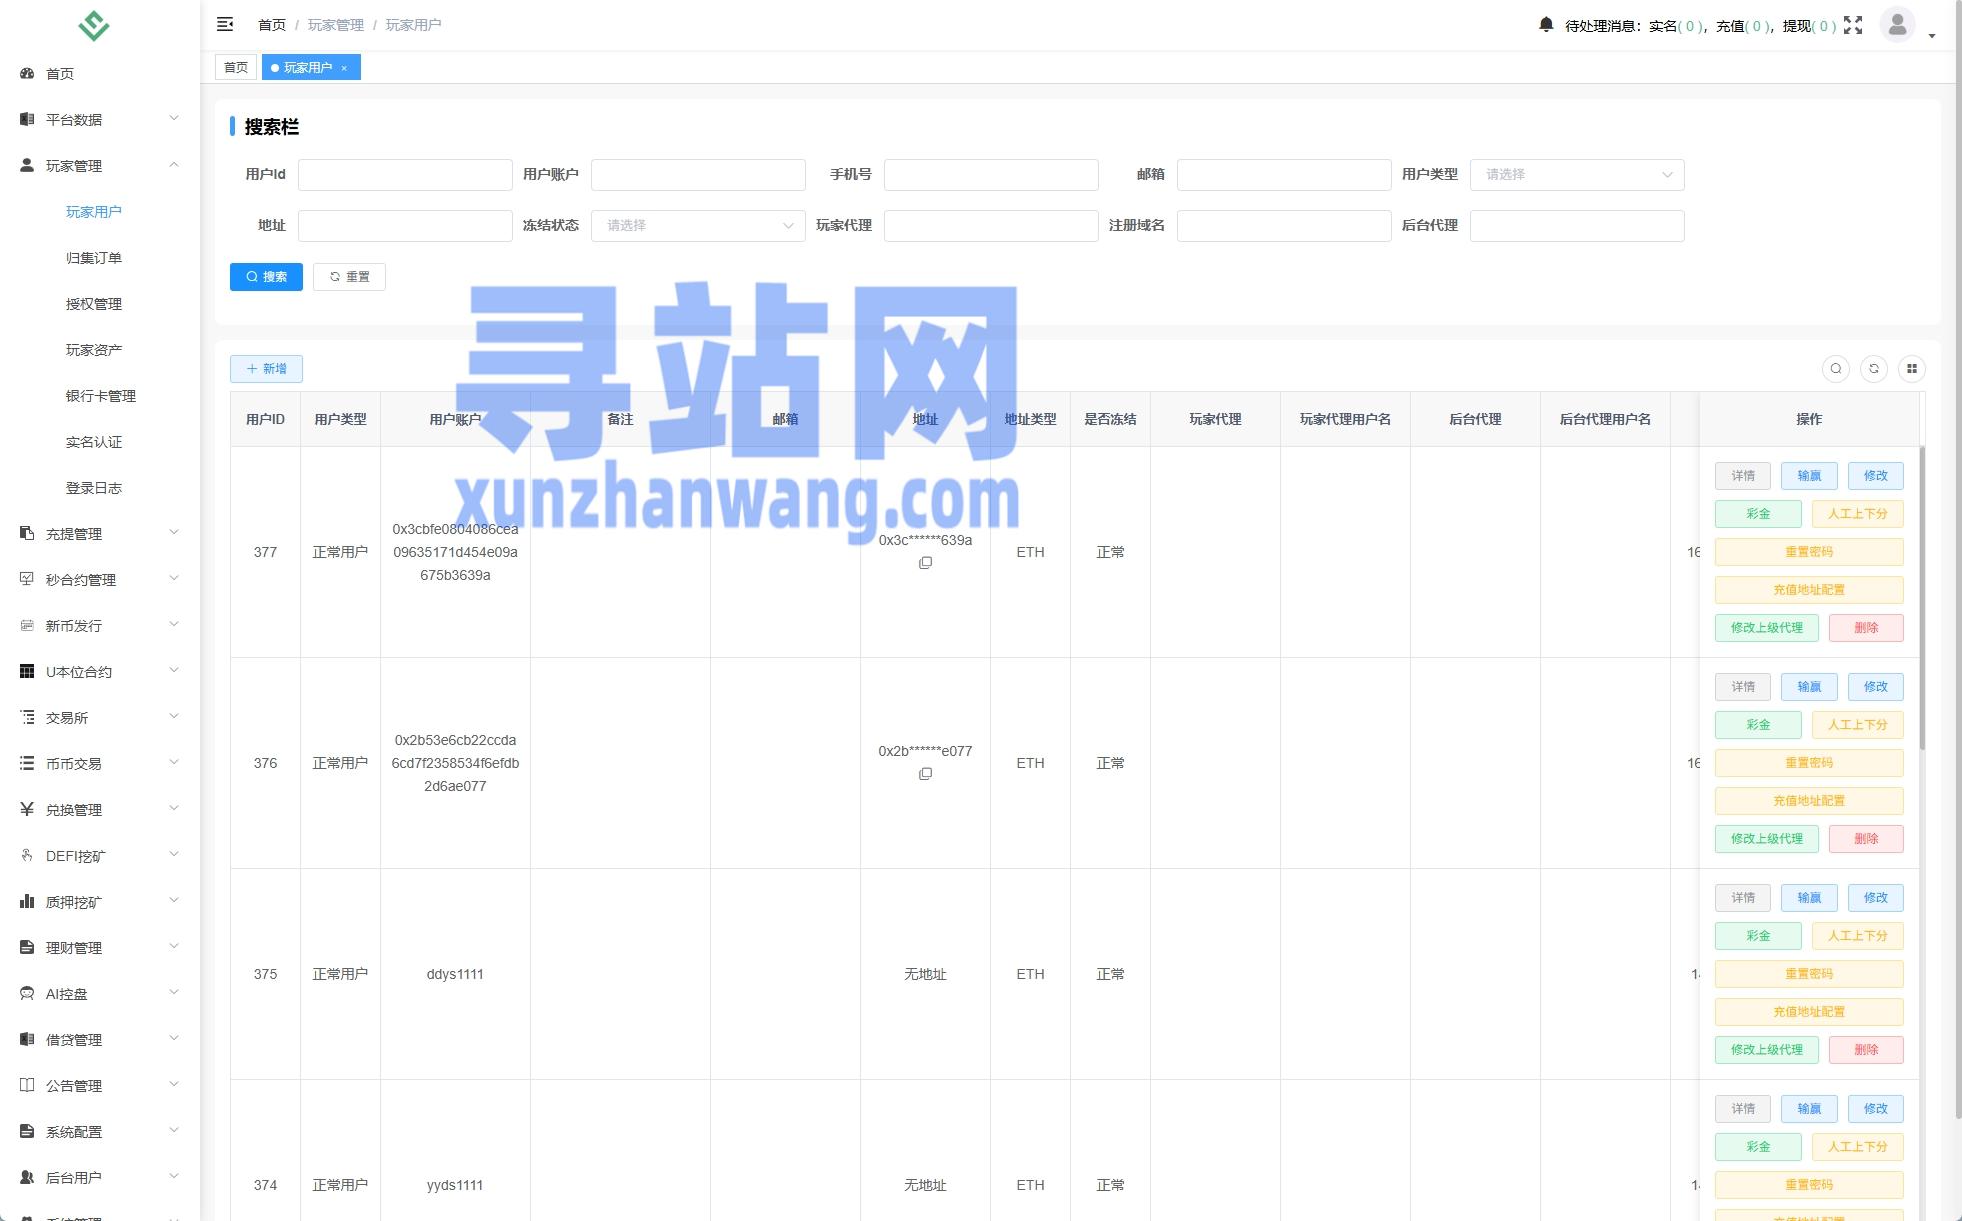This screenshot has width=1962, height=1221.
Task: Focus the 用户账户 input field
Action: (x=698, y=175)
